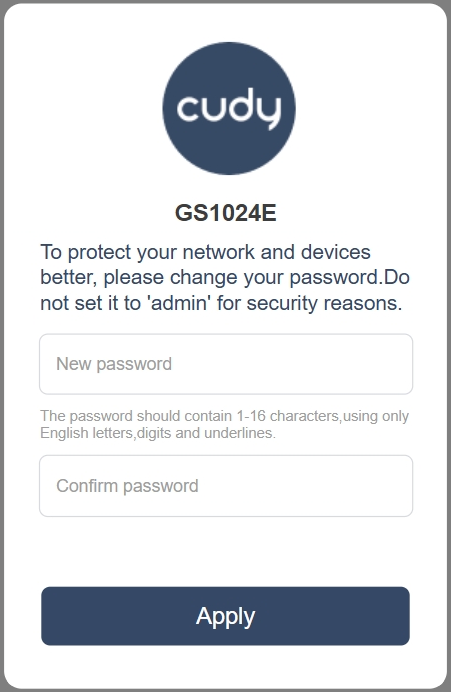Click the 'To protect your network' sentence
451x692 pixels.
205,252
